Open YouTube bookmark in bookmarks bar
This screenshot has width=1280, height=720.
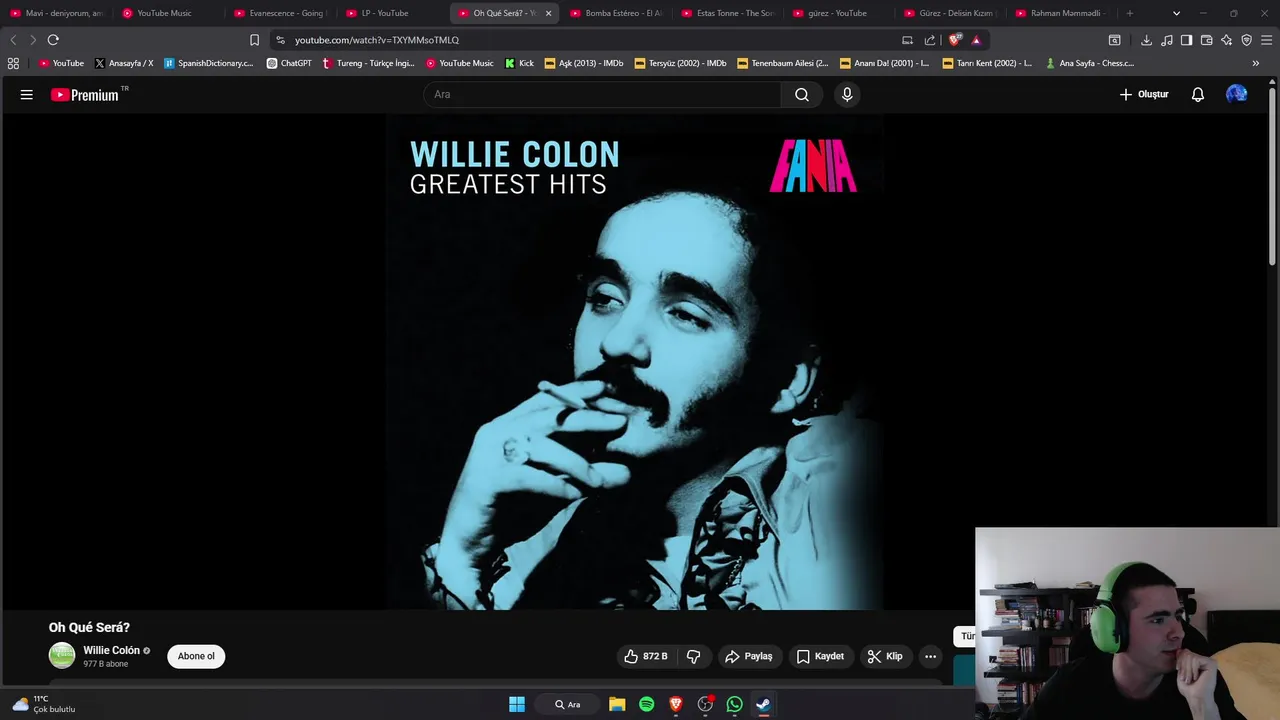(61, 63)
